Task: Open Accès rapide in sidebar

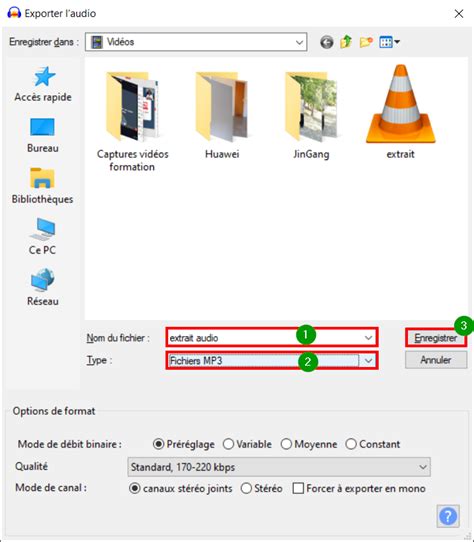Action: point(43,84)
